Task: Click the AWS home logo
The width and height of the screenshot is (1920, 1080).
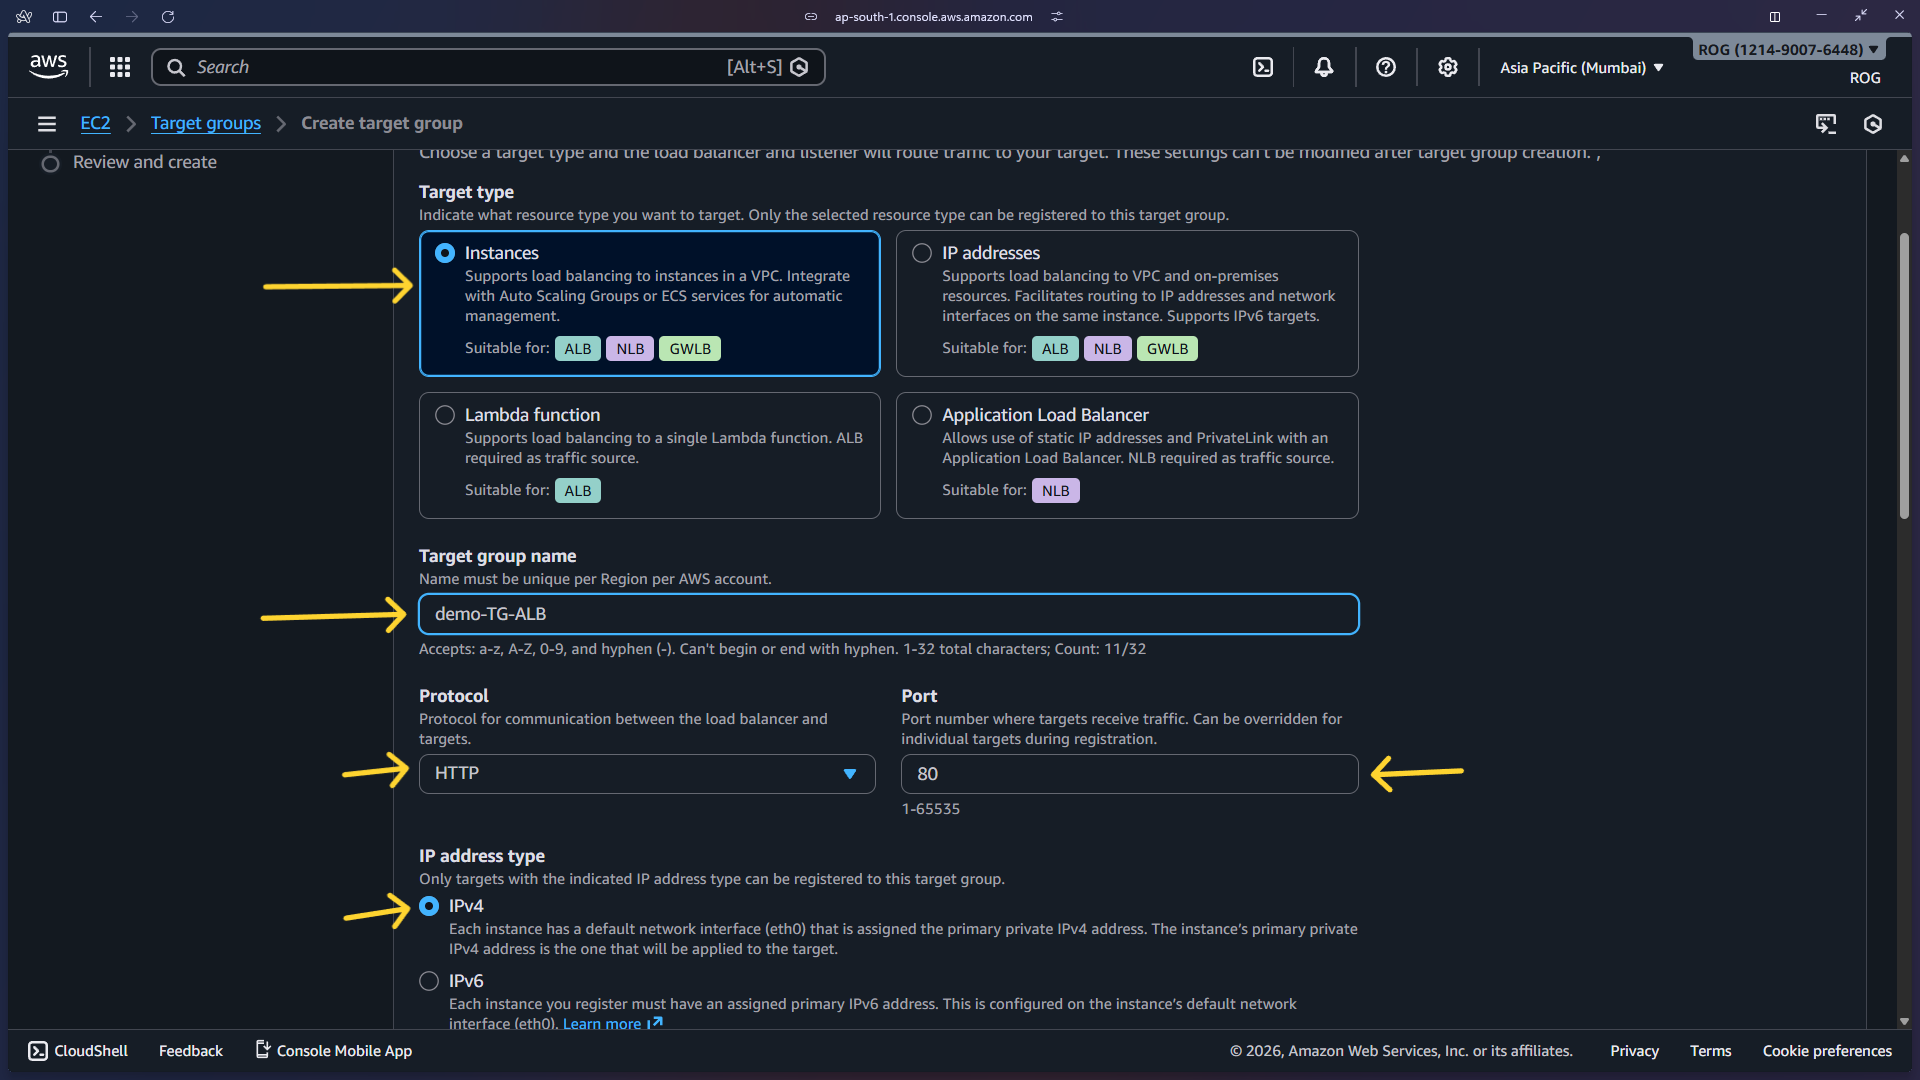Action: [x=47, y=66]
